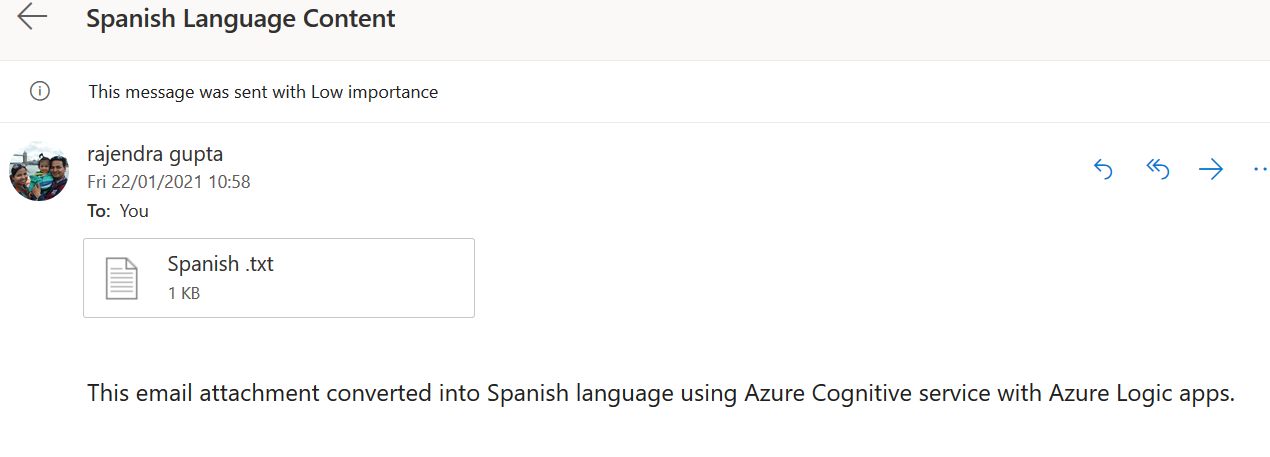Click the text file icon in attachment
The height and width of the screenshot is (457, 1270).
click(122, 278)
